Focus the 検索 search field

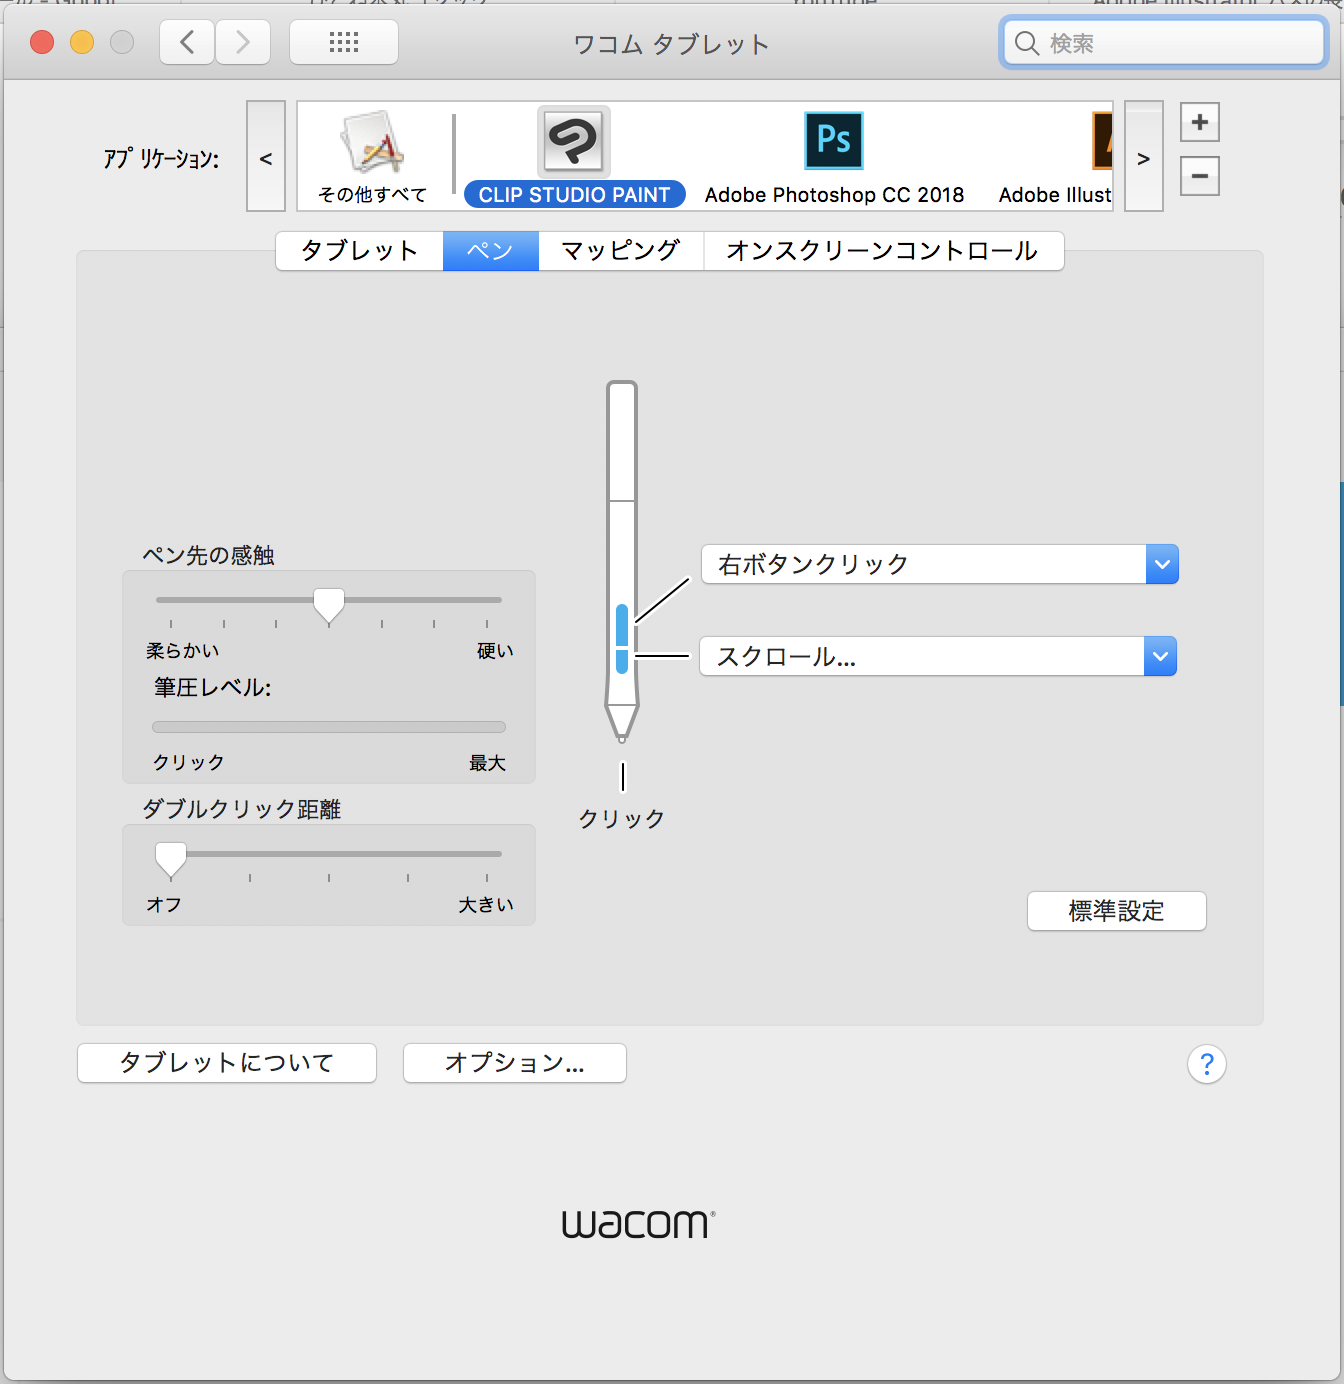(x=1163, y=43)
